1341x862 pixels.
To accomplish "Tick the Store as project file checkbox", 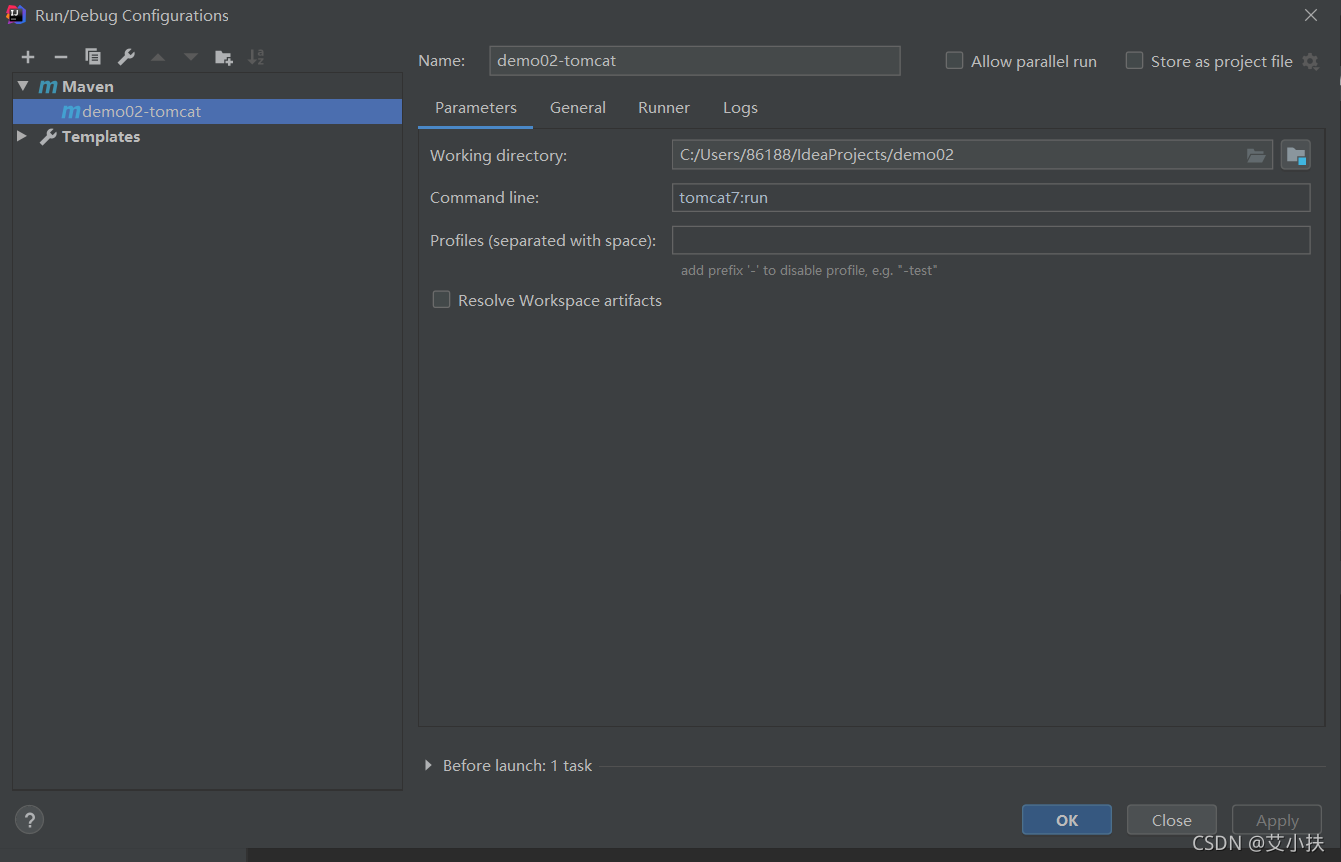I will pos(1134,61).
